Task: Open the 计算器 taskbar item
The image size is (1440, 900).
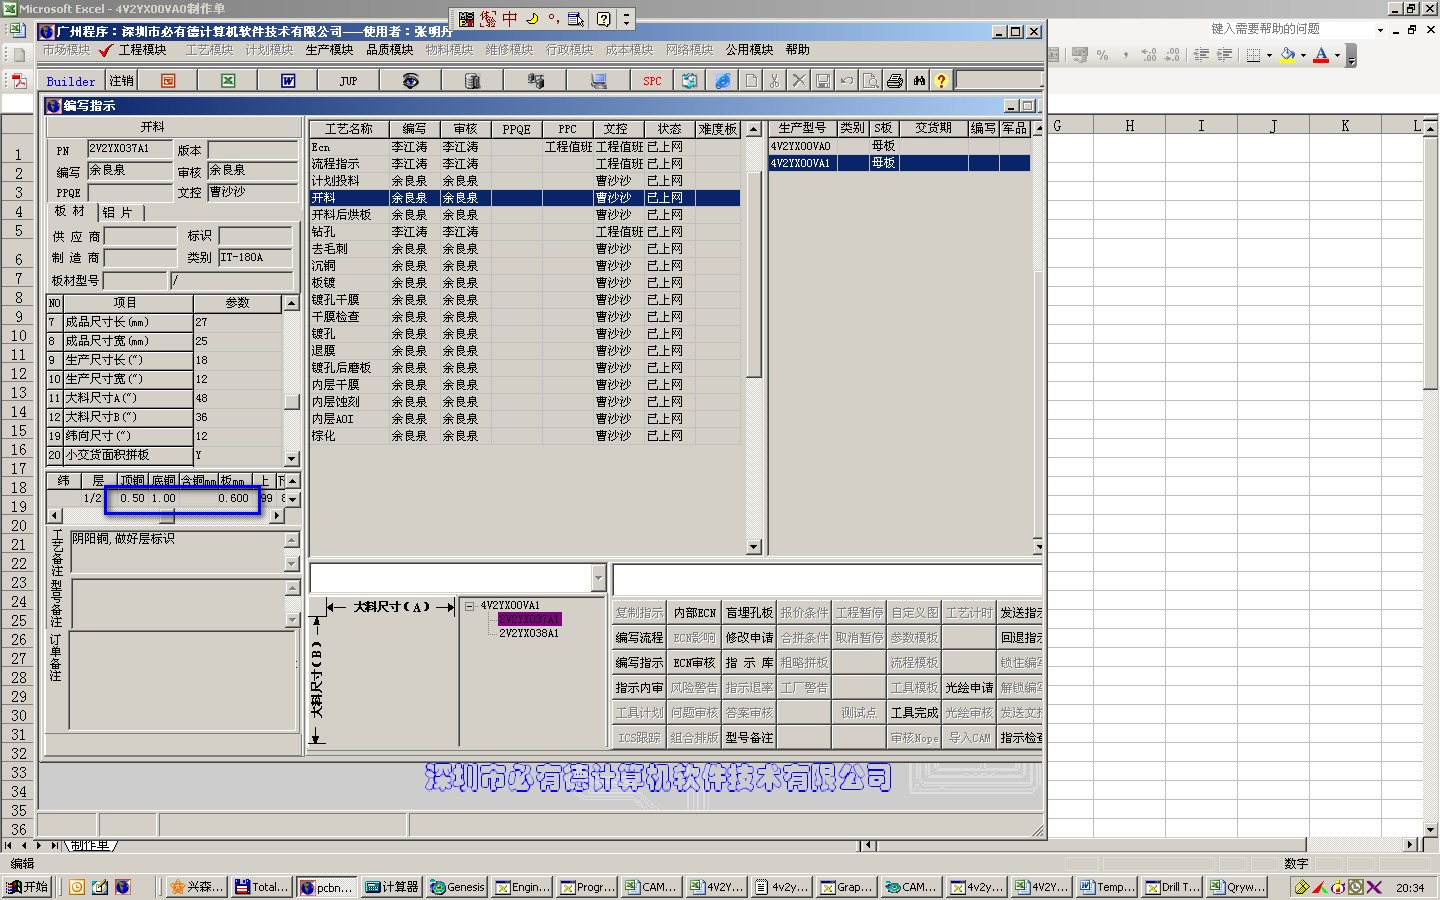Action: click(x=392, y=887)
